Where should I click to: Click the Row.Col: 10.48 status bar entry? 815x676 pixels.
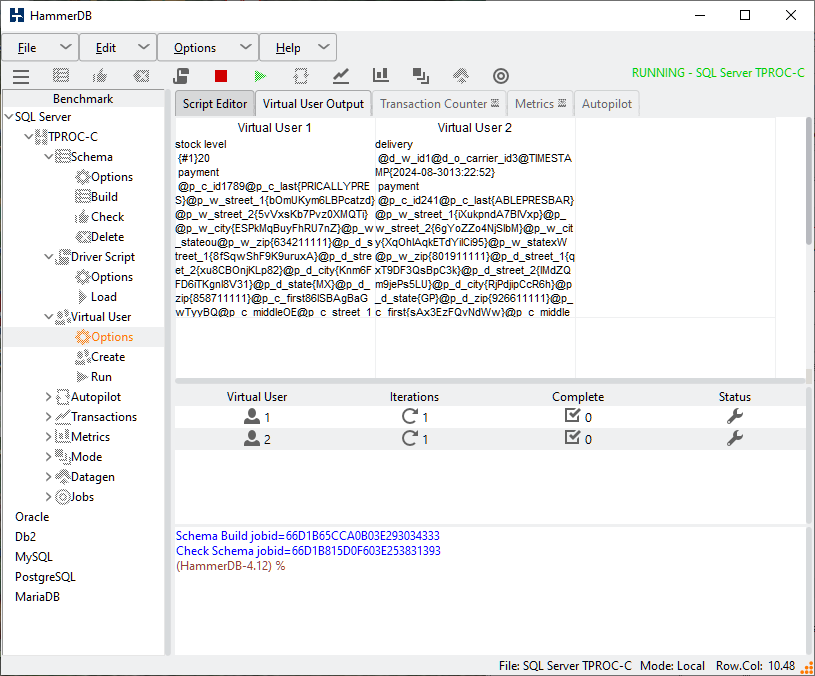(755, 666)
